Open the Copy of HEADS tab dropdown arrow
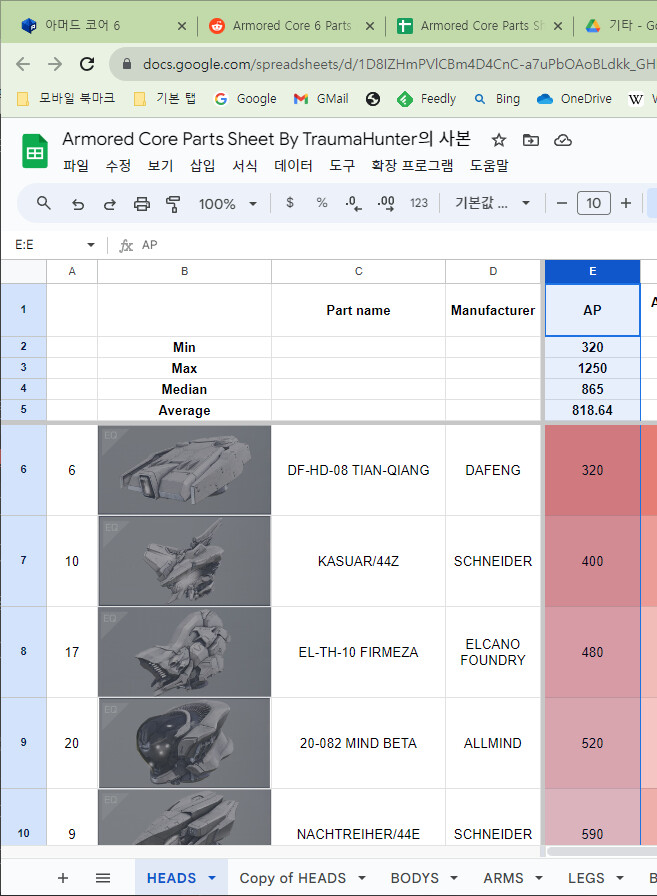The height and width of the screenshot is (896, 657). pyautogui.click(x=362, y=878)
